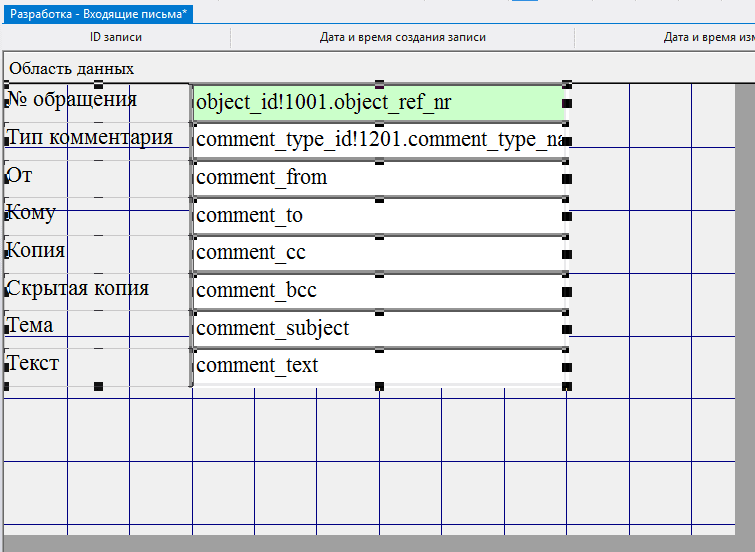Choose the comment_bcc field
The width and height of the screenshot is (755, 552).
coord(378,291)
